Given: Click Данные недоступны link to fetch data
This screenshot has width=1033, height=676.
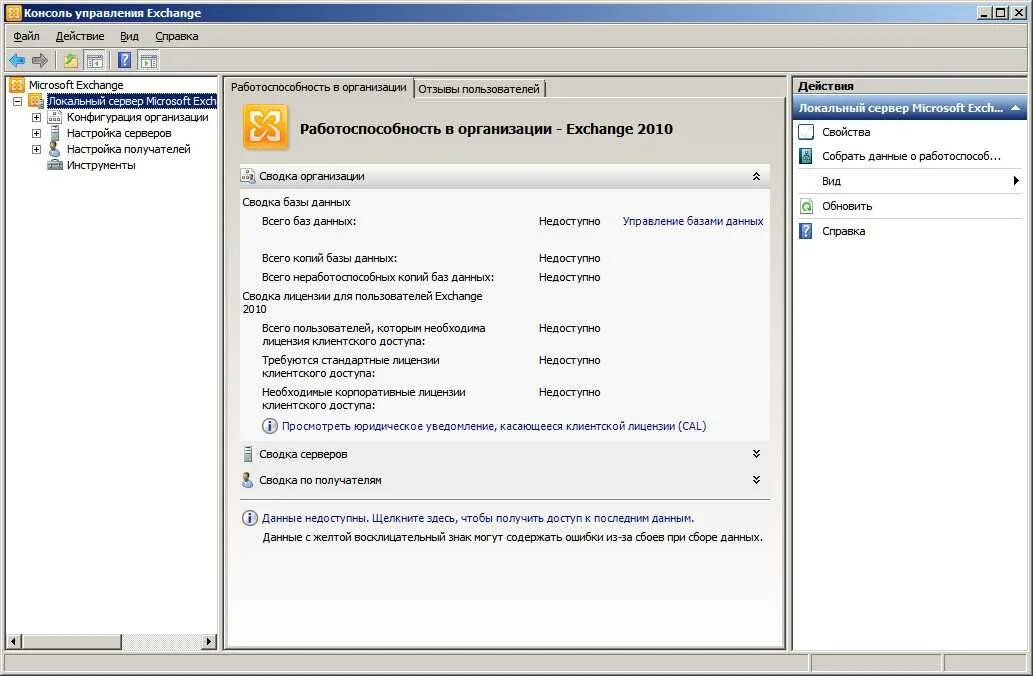Looking at the screenshot, I should coord(478,519).
